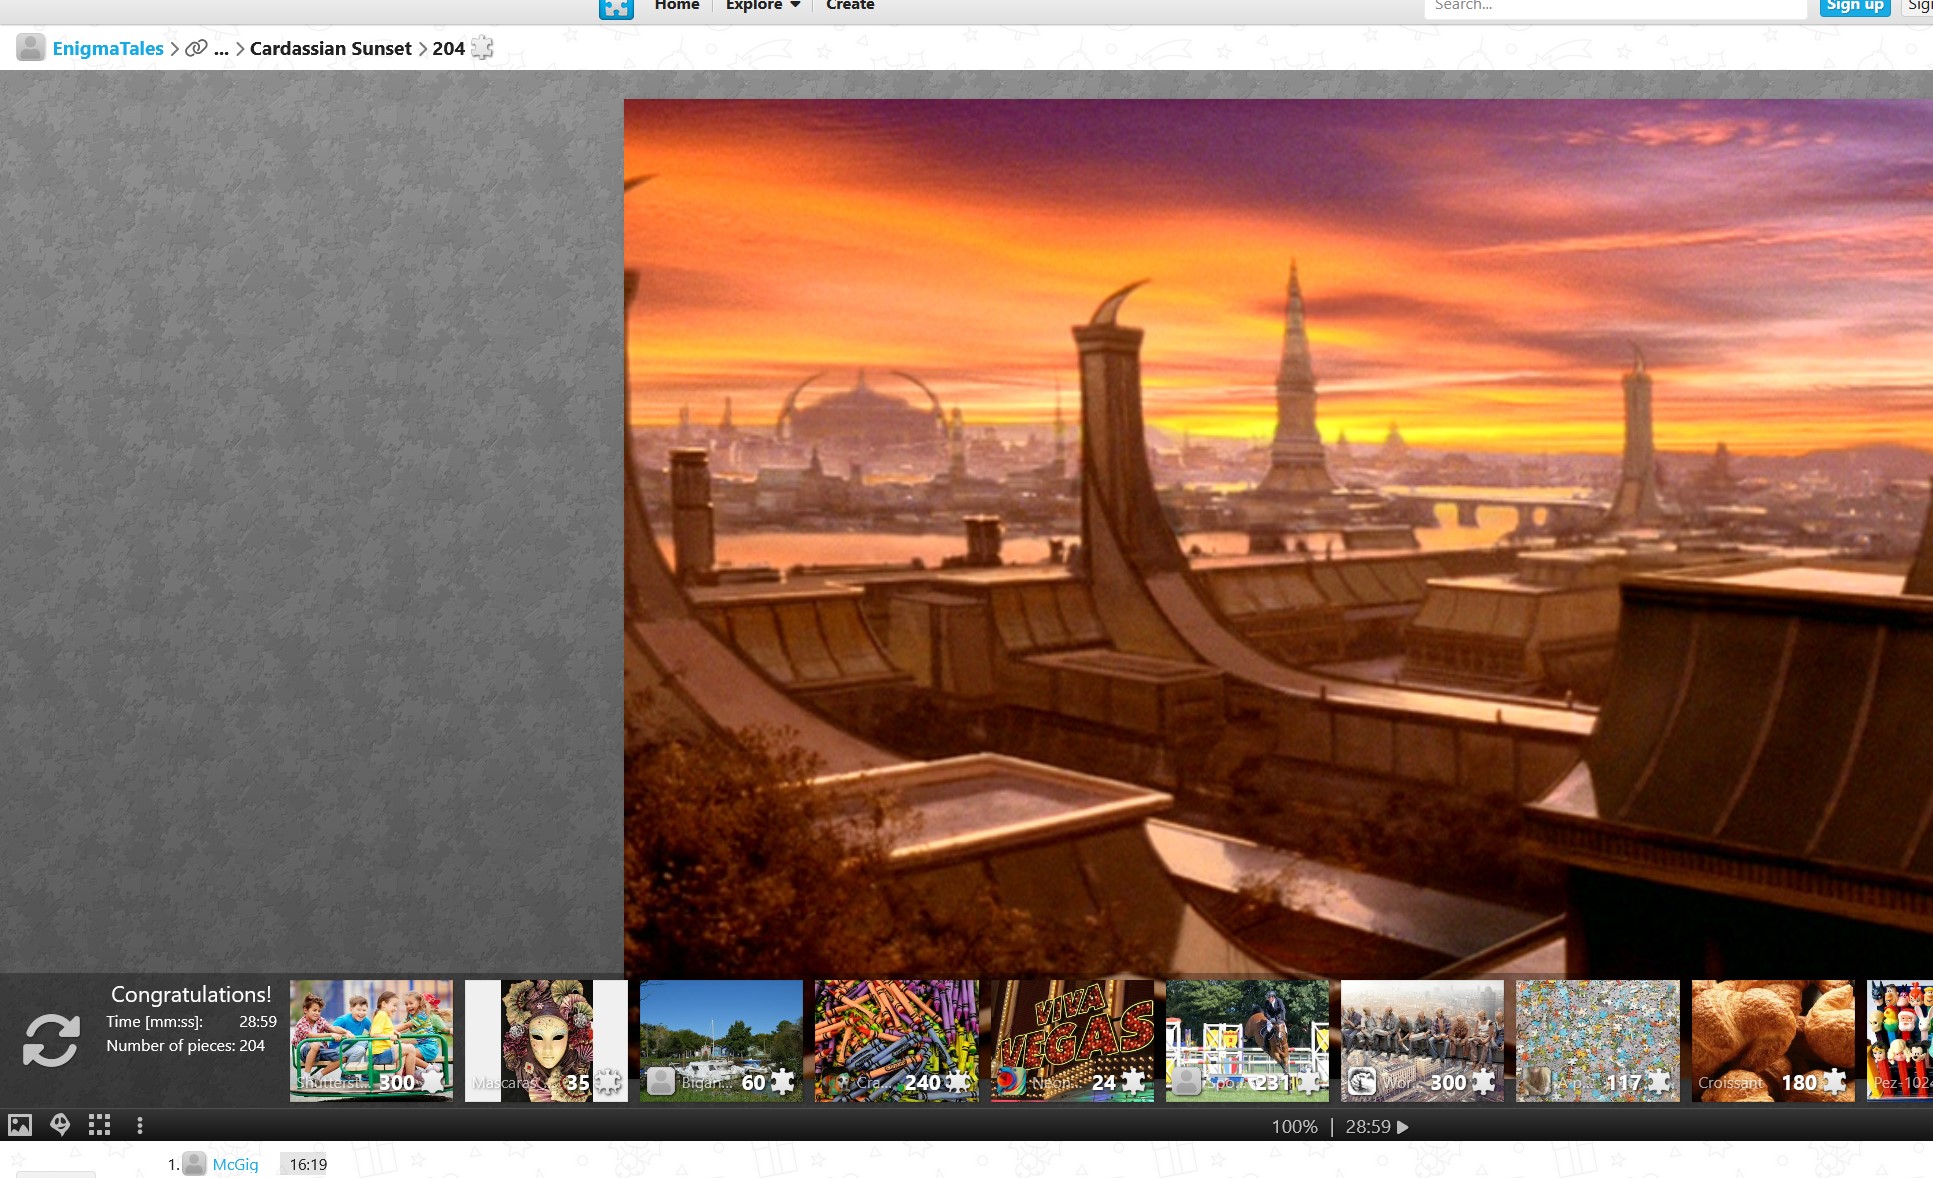Open the EnigmaTales profile link
Viewport: 1933px width, 1178px height.
point(108,48)
